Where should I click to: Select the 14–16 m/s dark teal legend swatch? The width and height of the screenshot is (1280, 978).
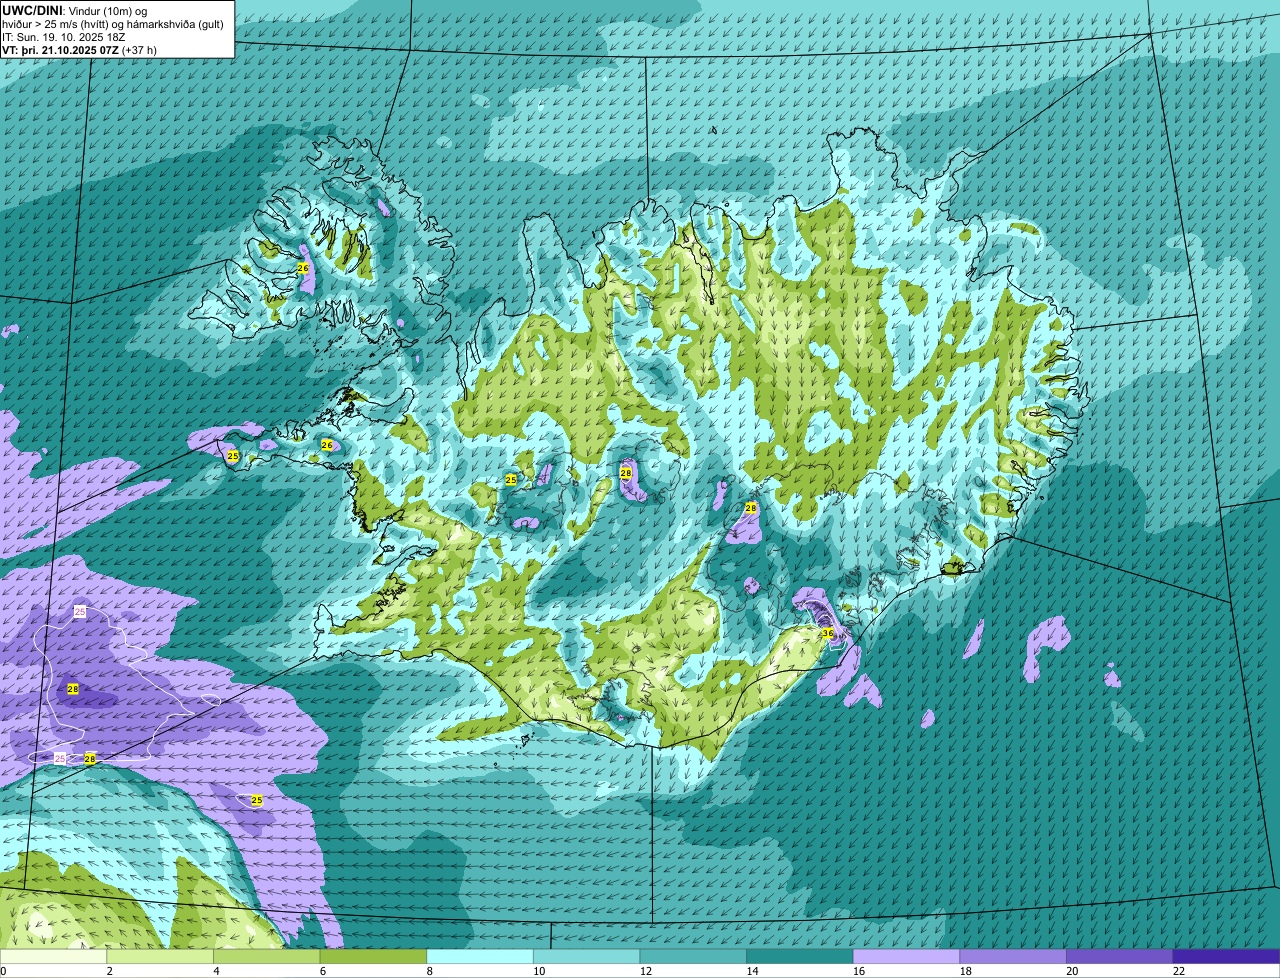pyautogui.click(x=800, y=956)
